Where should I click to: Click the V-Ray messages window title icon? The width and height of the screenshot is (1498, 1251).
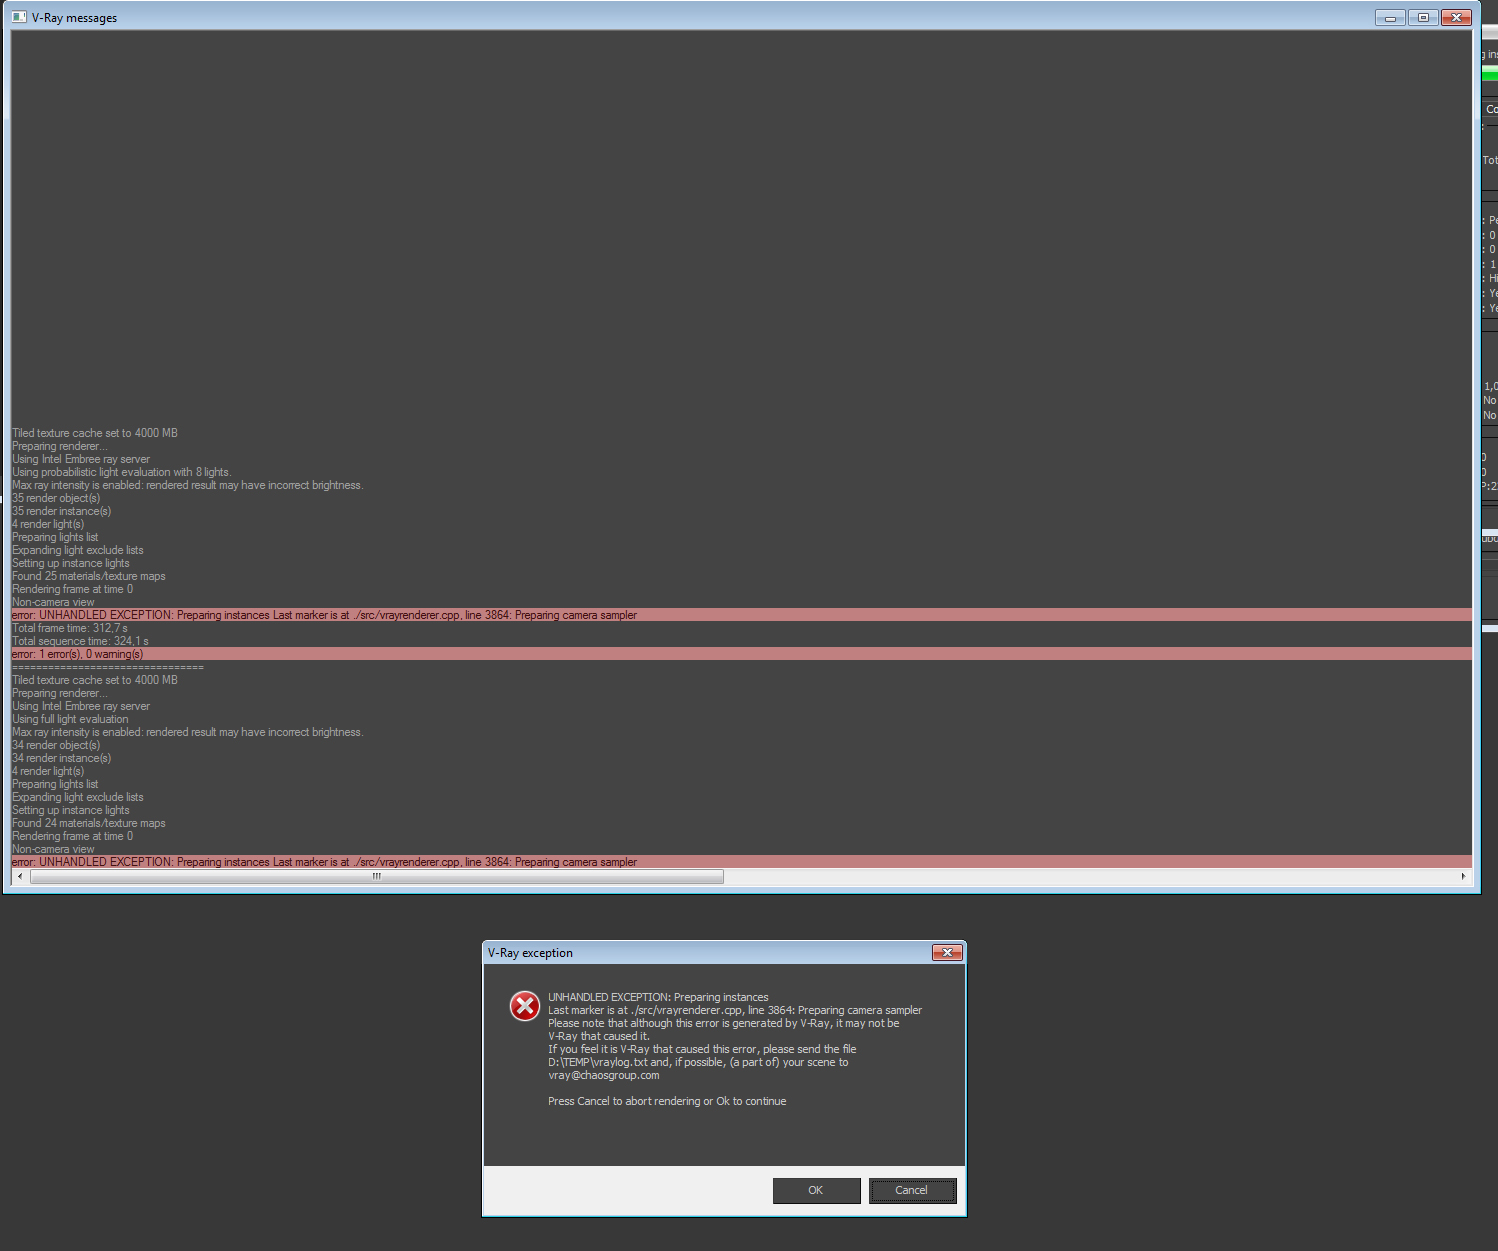19,17
